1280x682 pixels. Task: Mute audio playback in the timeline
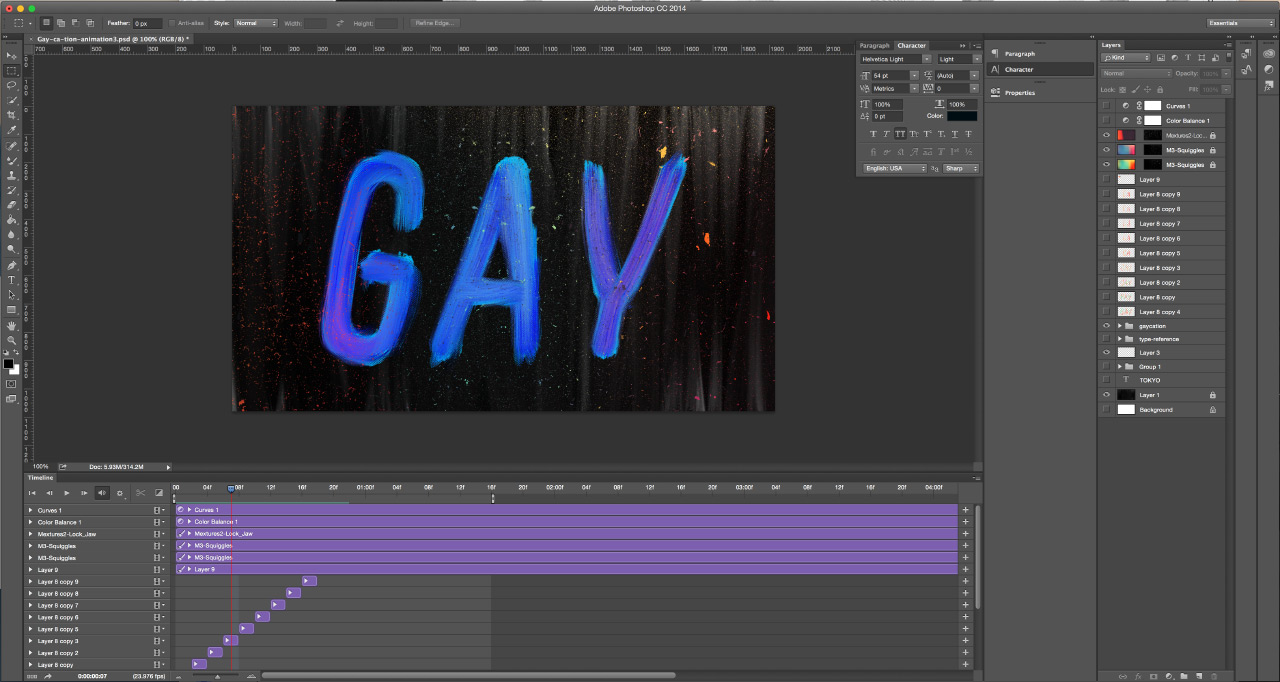[102, 493]
